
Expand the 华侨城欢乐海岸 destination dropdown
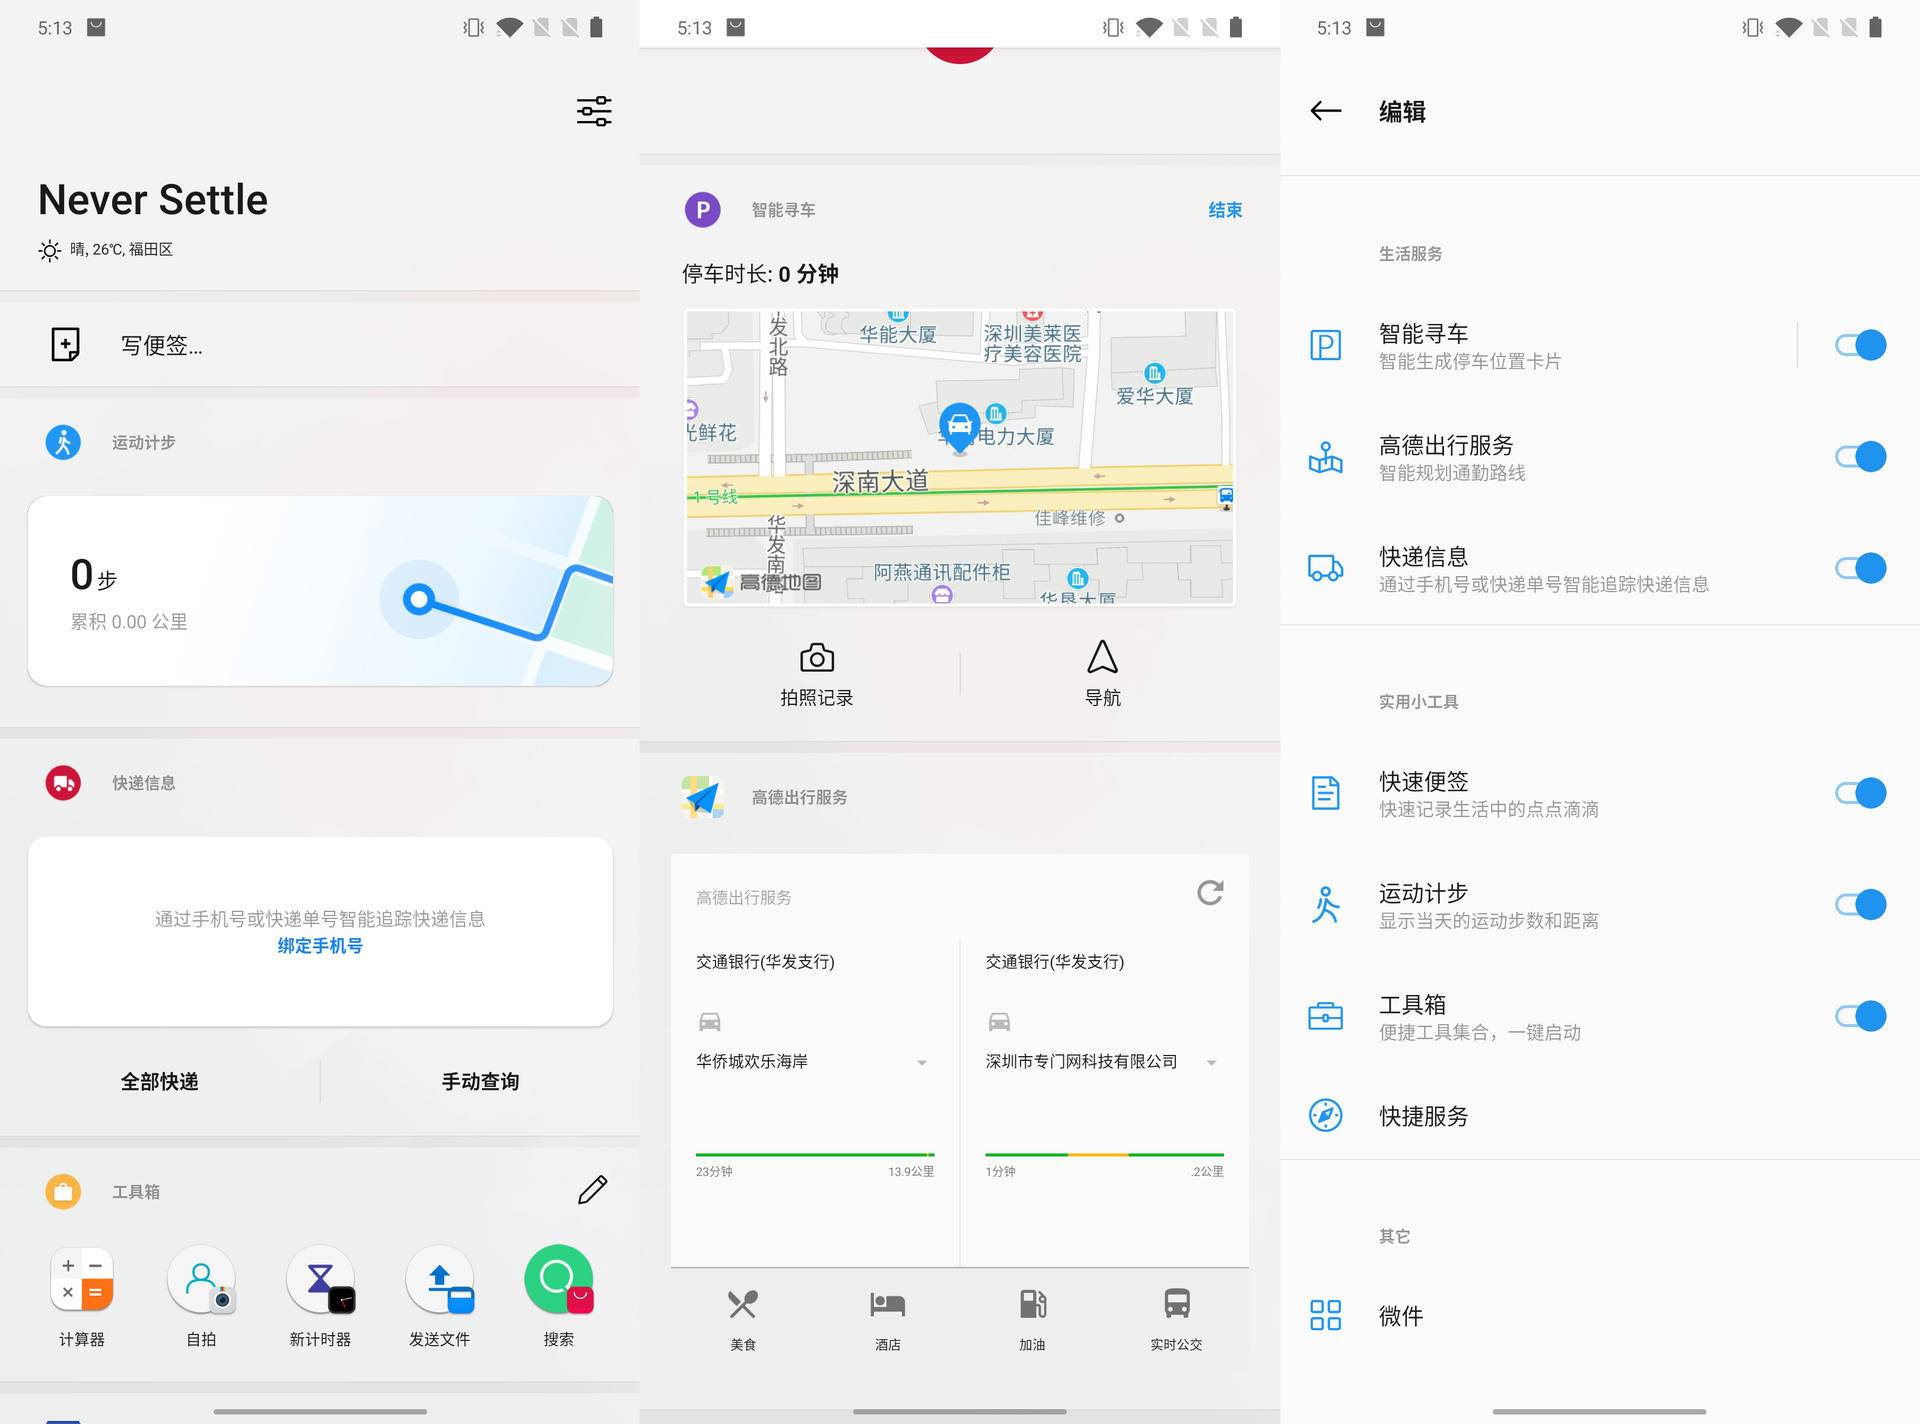922,1064
